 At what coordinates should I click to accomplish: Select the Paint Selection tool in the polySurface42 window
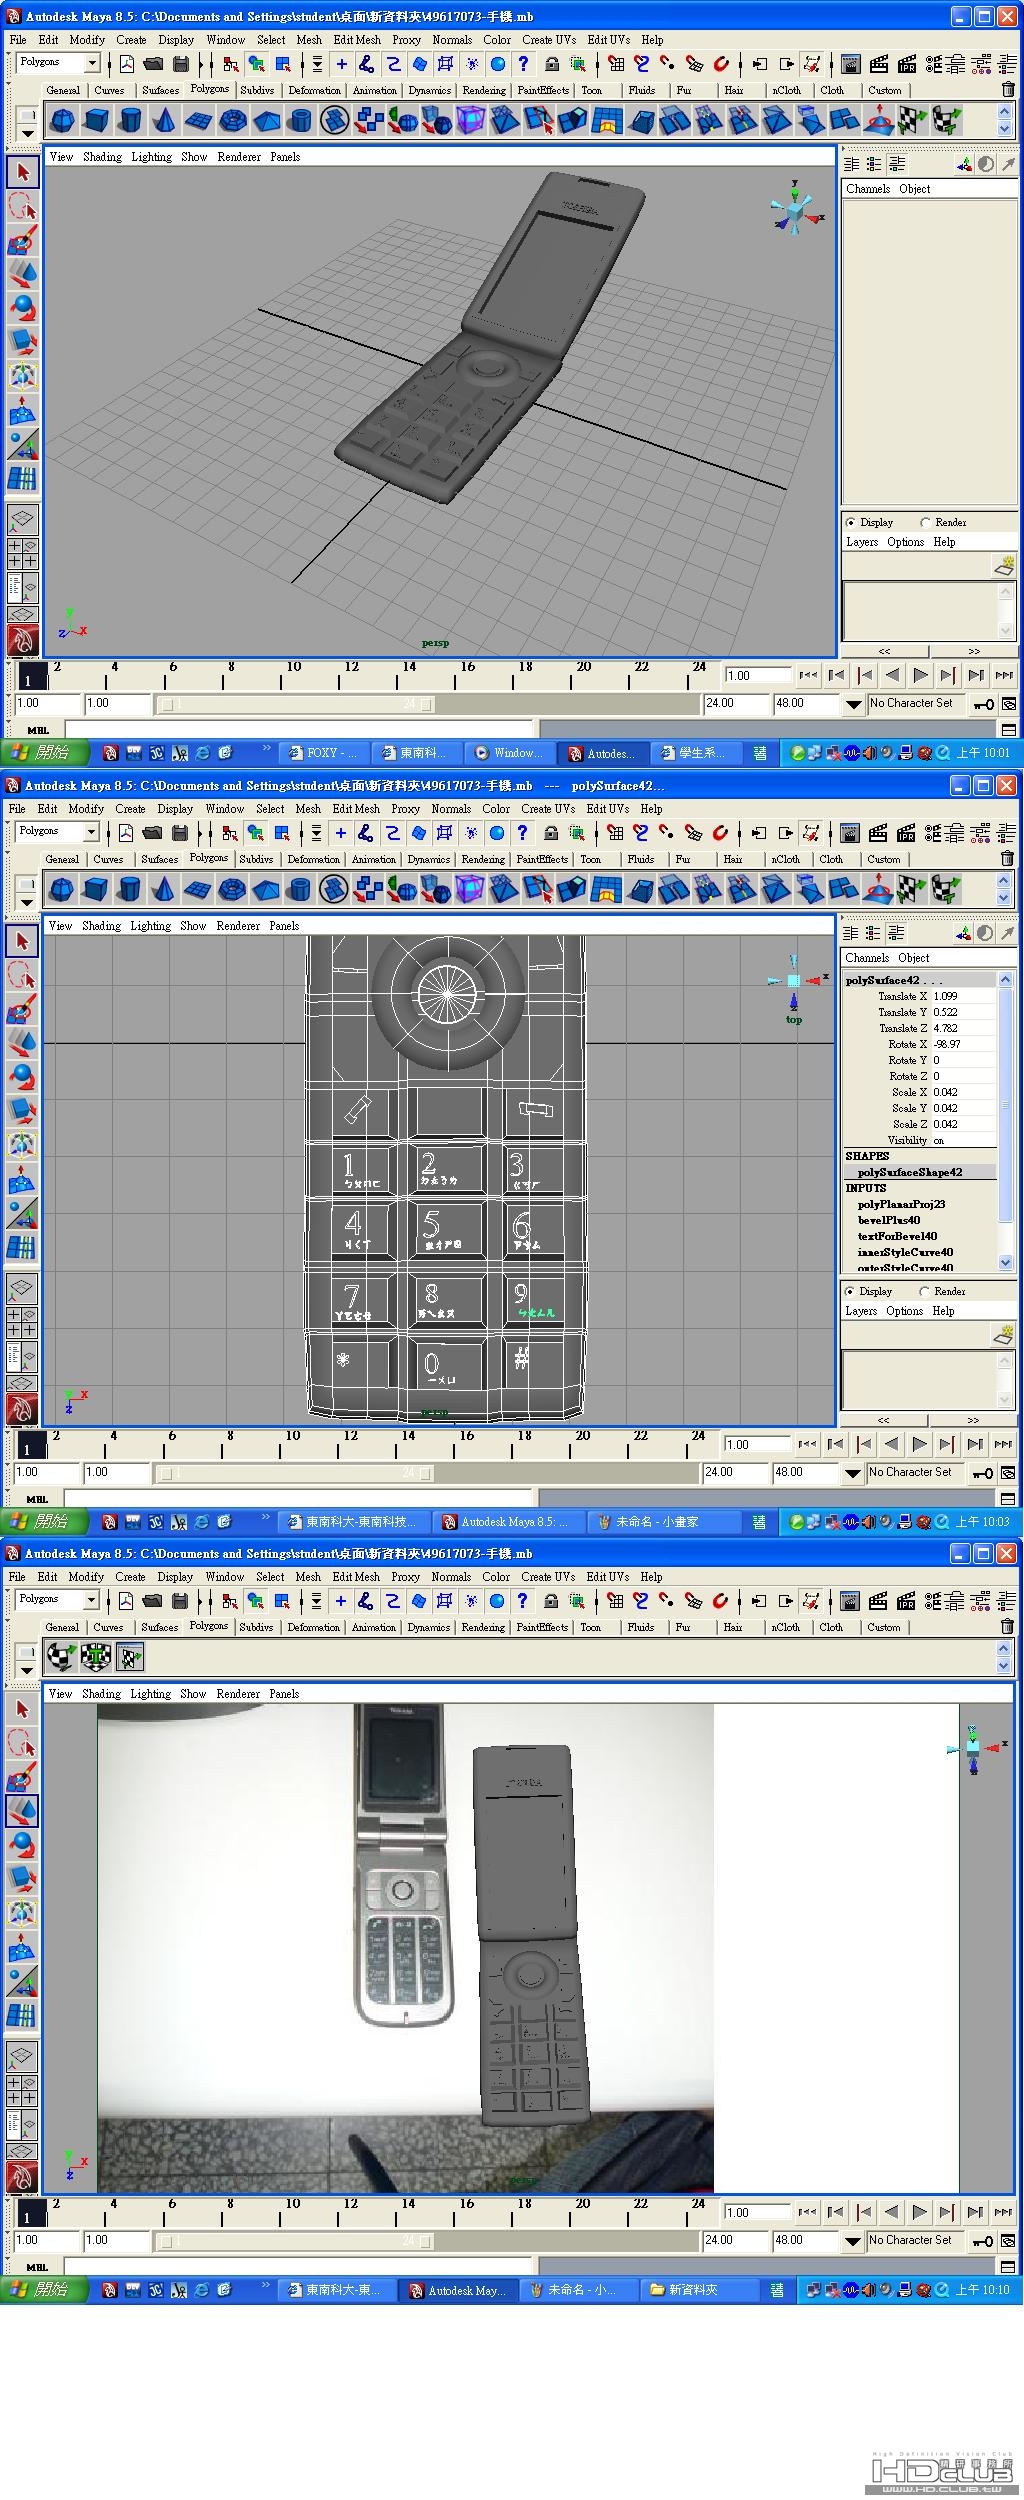tap(22, 1009)
